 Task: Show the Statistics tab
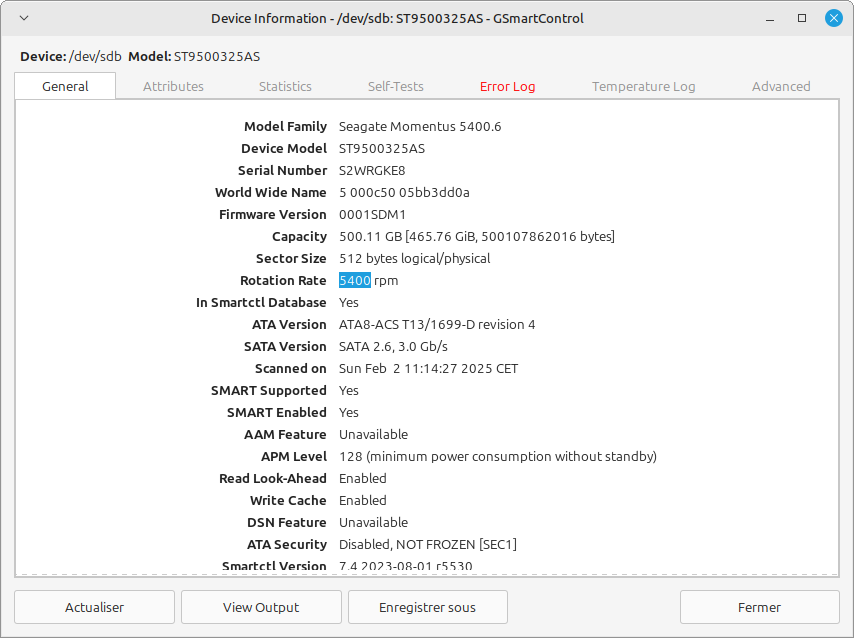pos(285,86)
